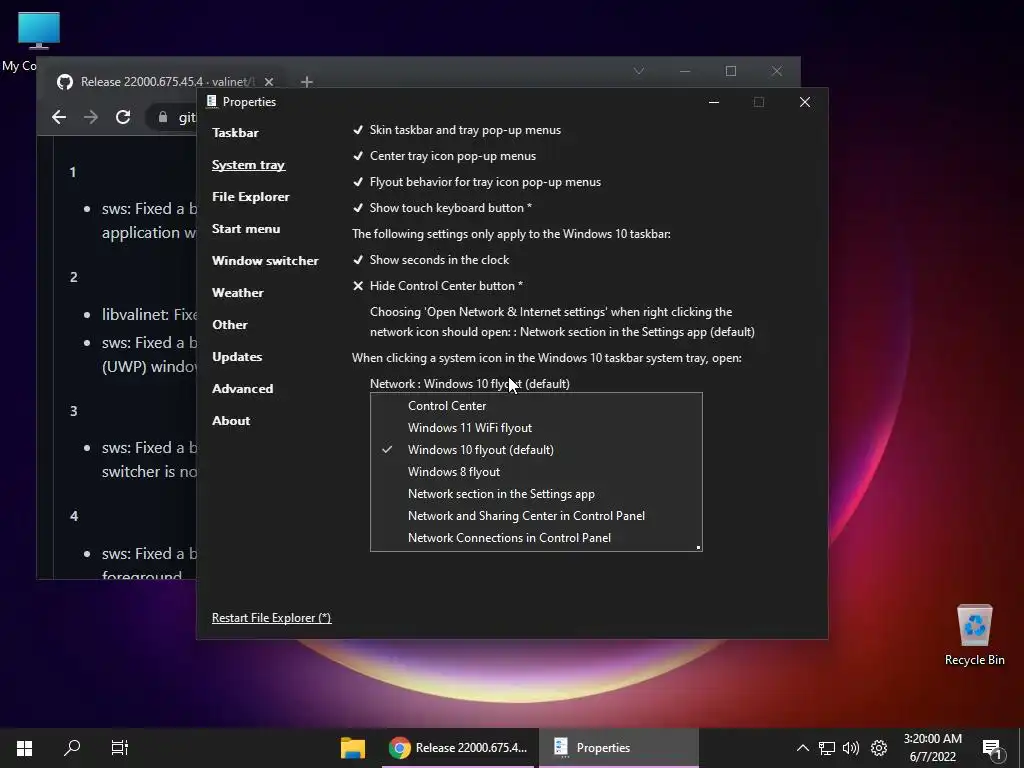Show hidden tray icons chevron
Viewport: 1024px width, 768px height.
click(x=803, y=748)
